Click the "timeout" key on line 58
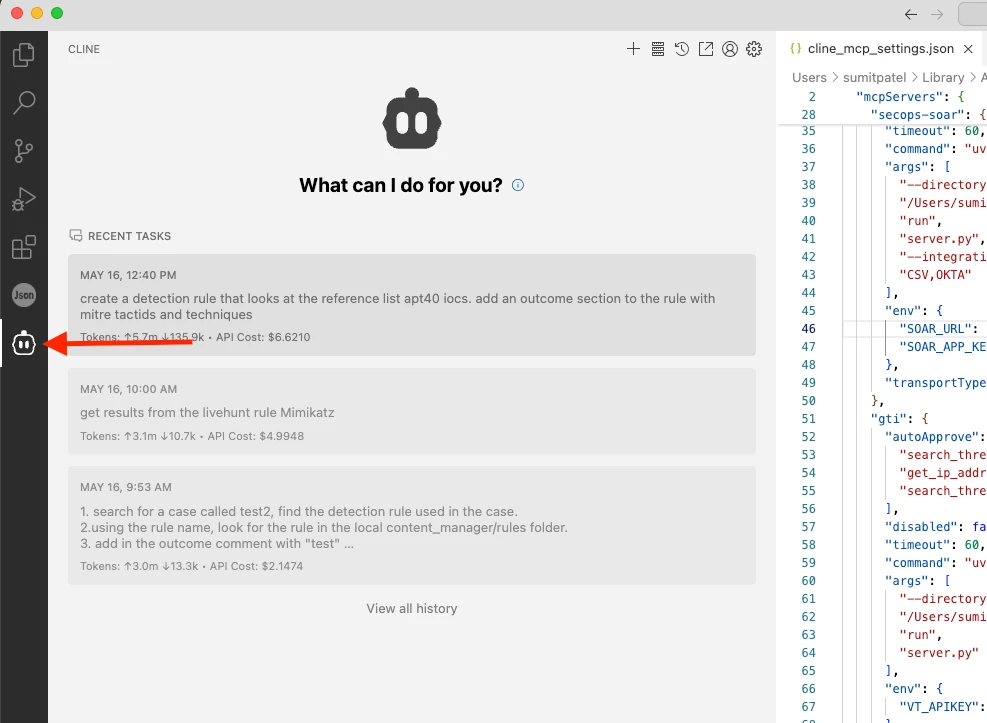This screenshot has height=723, width=987. pyautogui.click(x=917, y=545)
